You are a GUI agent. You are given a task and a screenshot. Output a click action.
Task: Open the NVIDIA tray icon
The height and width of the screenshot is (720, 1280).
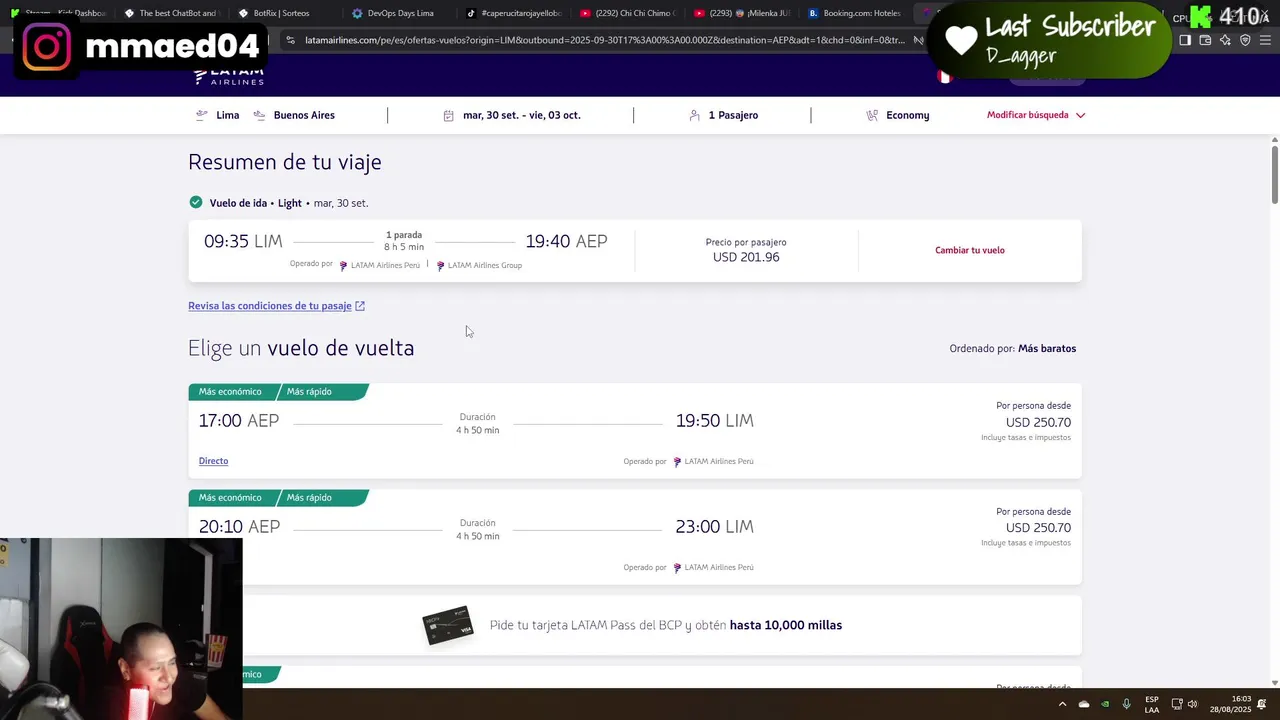coord(1105,704)
